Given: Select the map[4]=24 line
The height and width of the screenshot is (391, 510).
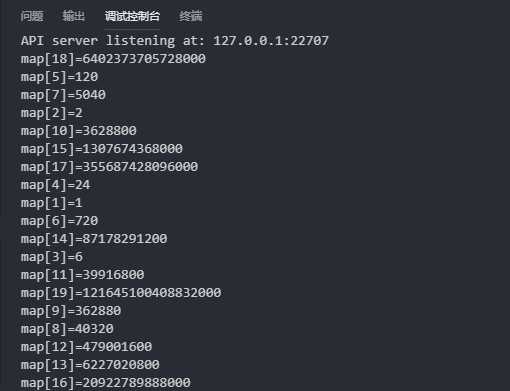Looking at the screenshot, I should point(55,185).
